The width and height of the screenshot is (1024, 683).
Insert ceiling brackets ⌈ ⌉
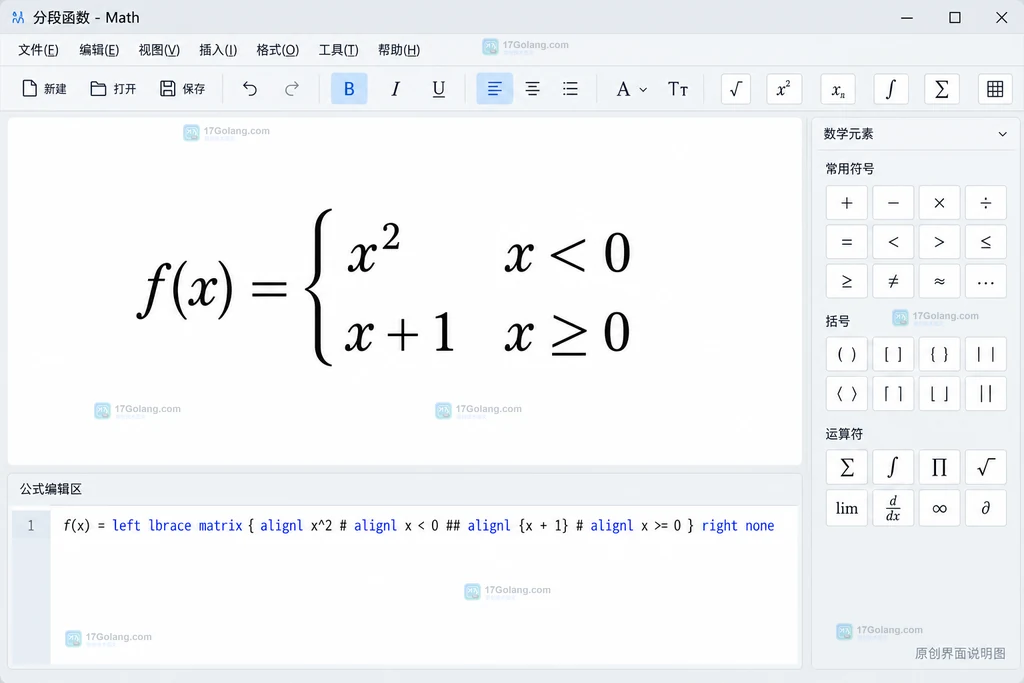tap(893, 394)
